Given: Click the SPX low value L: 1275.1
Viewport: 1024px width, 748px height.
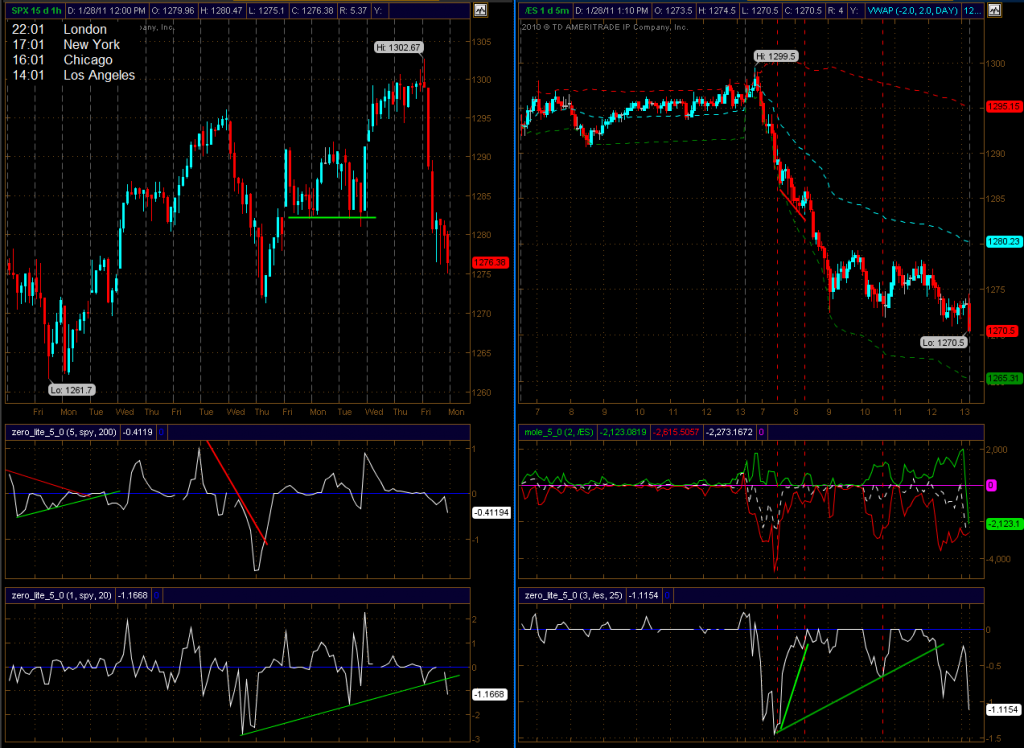Looking at the screenshot, I should click(x=265, y=10).
